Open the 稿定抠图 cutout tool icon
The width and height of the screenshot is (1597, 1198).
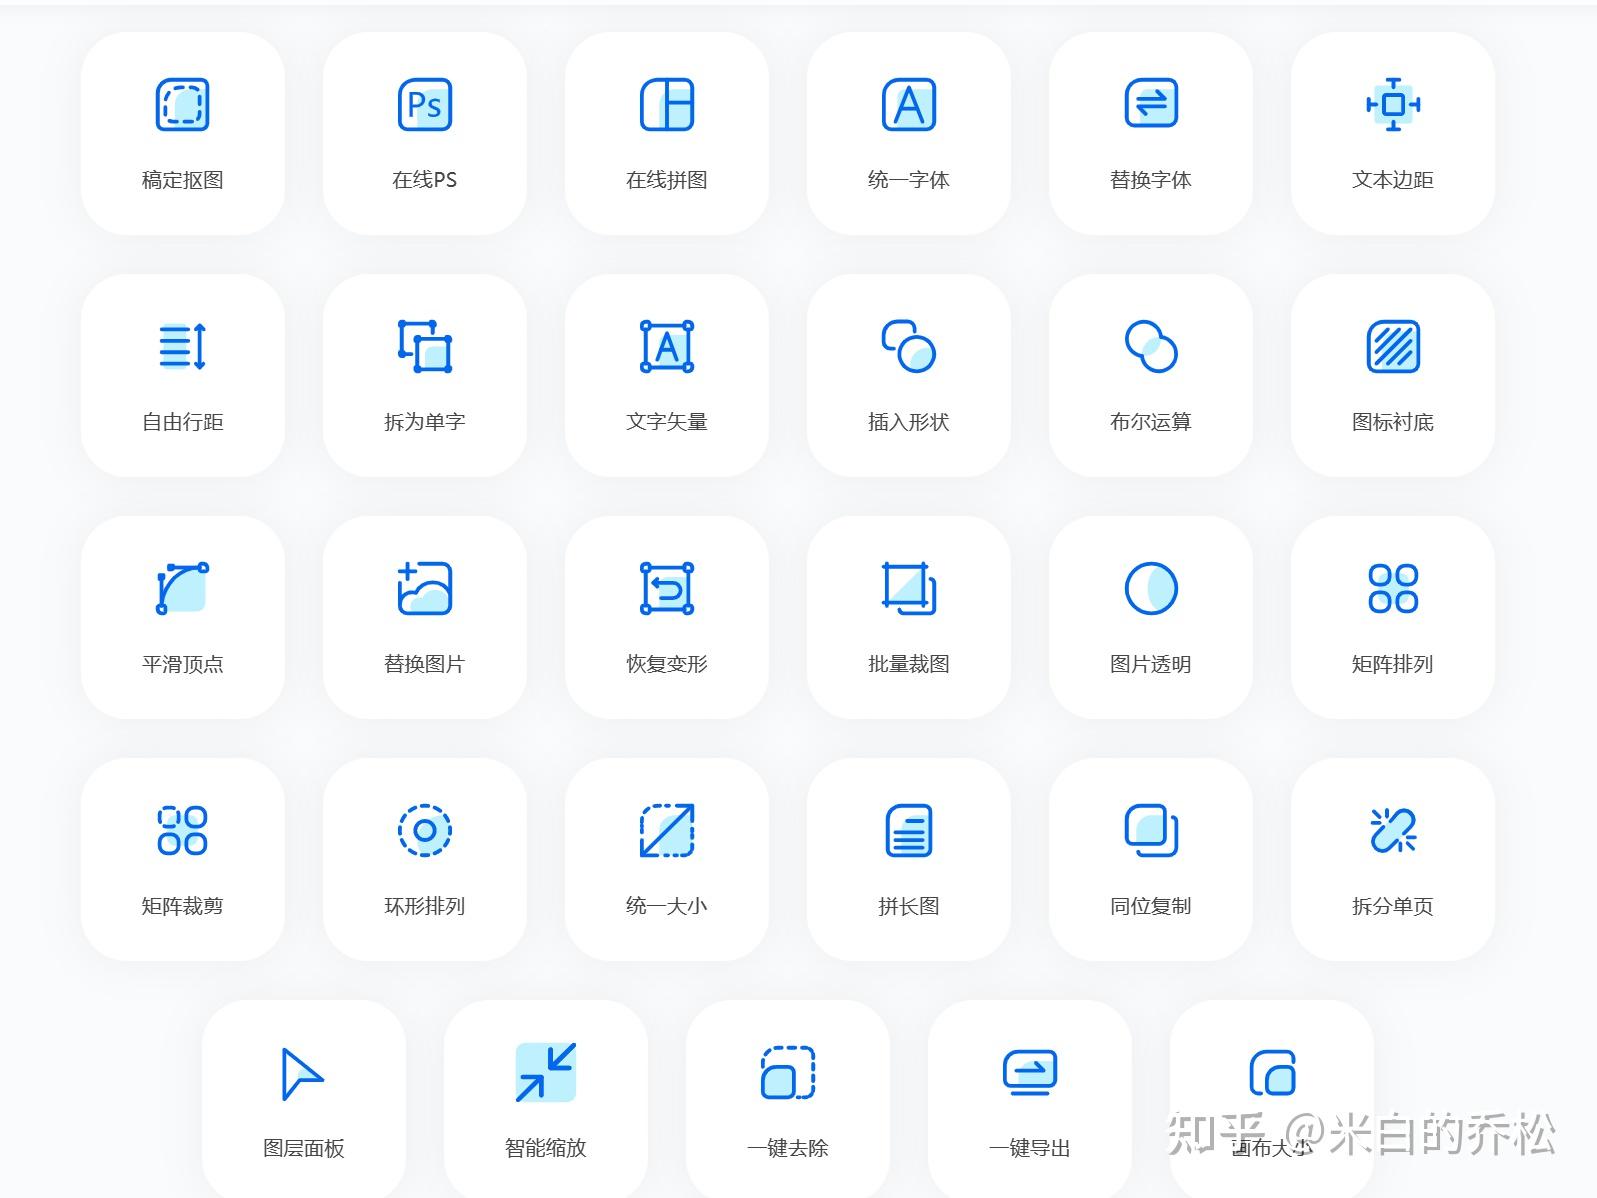183,105
